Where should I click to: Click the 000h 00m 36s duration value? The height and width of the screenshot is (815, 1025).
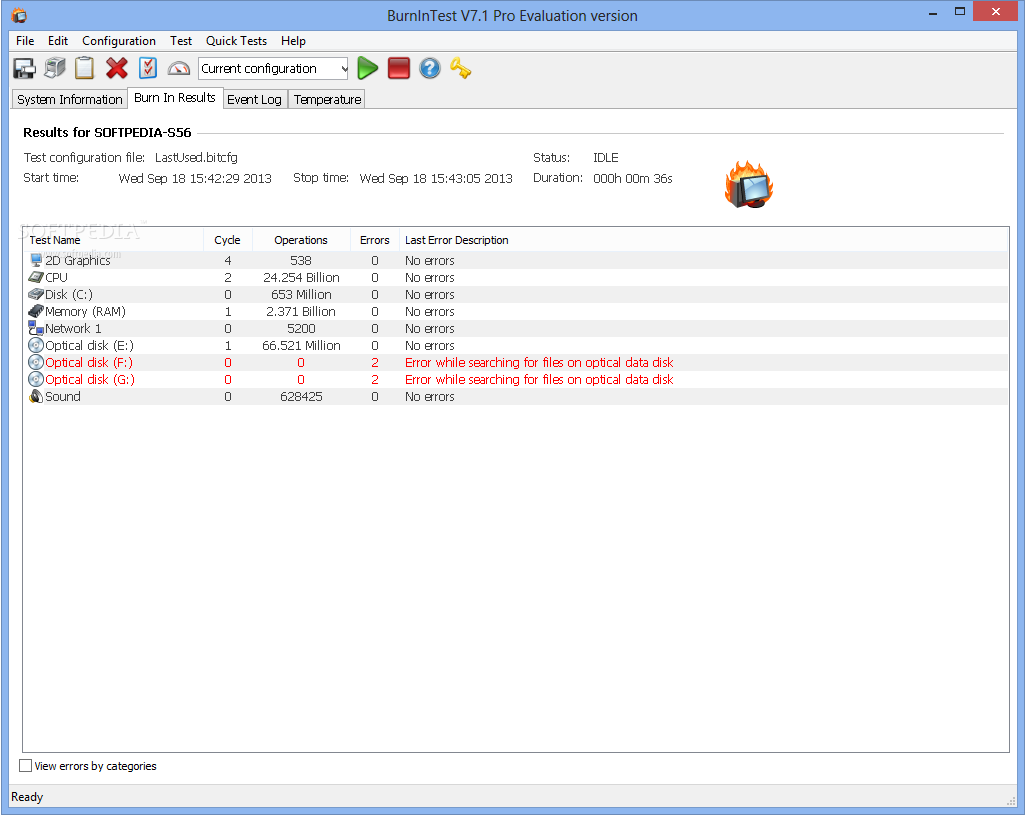[633, 178]
